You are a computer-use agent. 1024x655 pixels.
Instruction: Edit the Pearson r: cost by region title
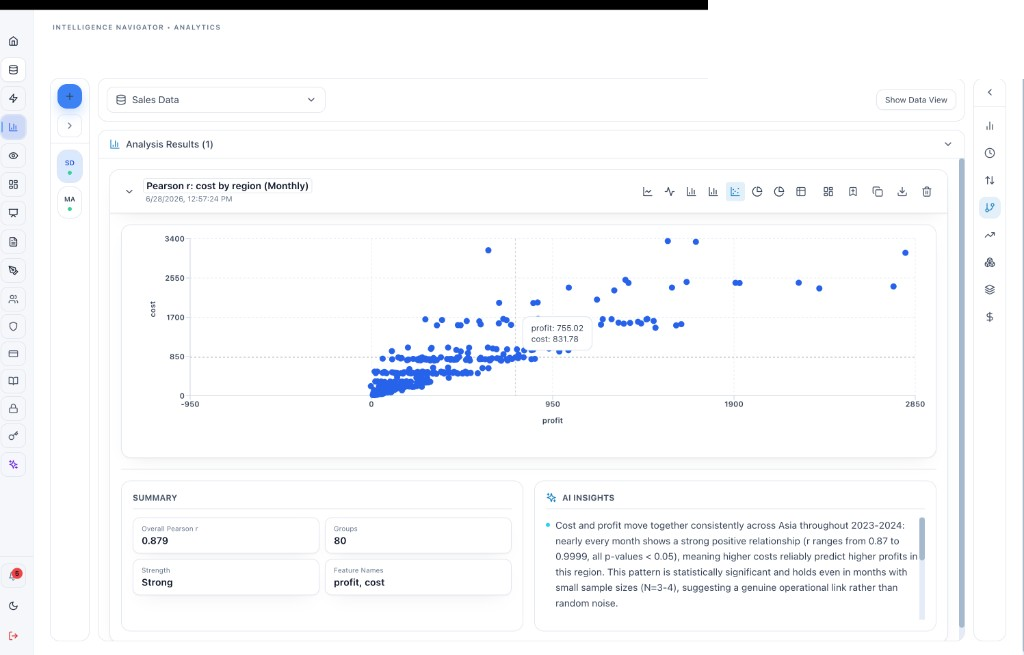point(227,185)
